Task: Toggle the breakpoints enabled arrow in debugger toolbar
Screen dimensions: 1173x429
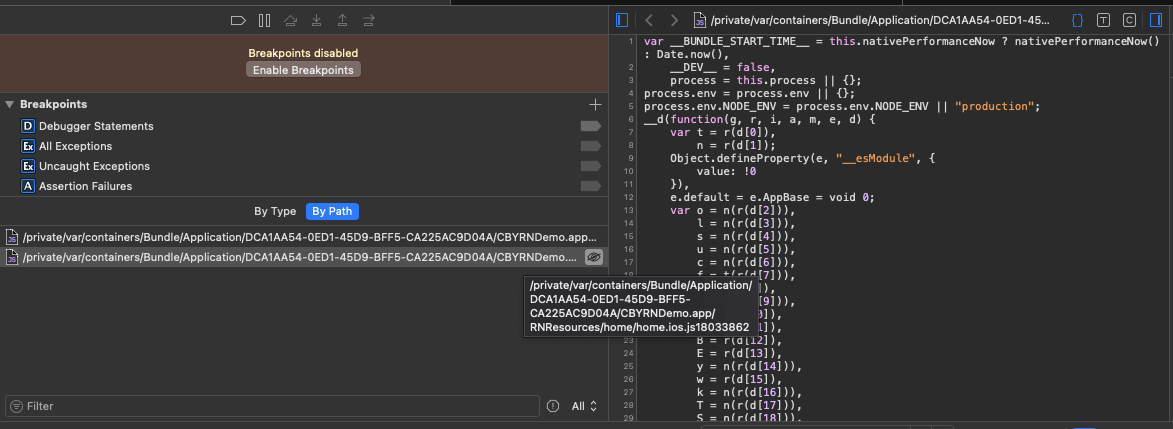Action: coord(238,20)
